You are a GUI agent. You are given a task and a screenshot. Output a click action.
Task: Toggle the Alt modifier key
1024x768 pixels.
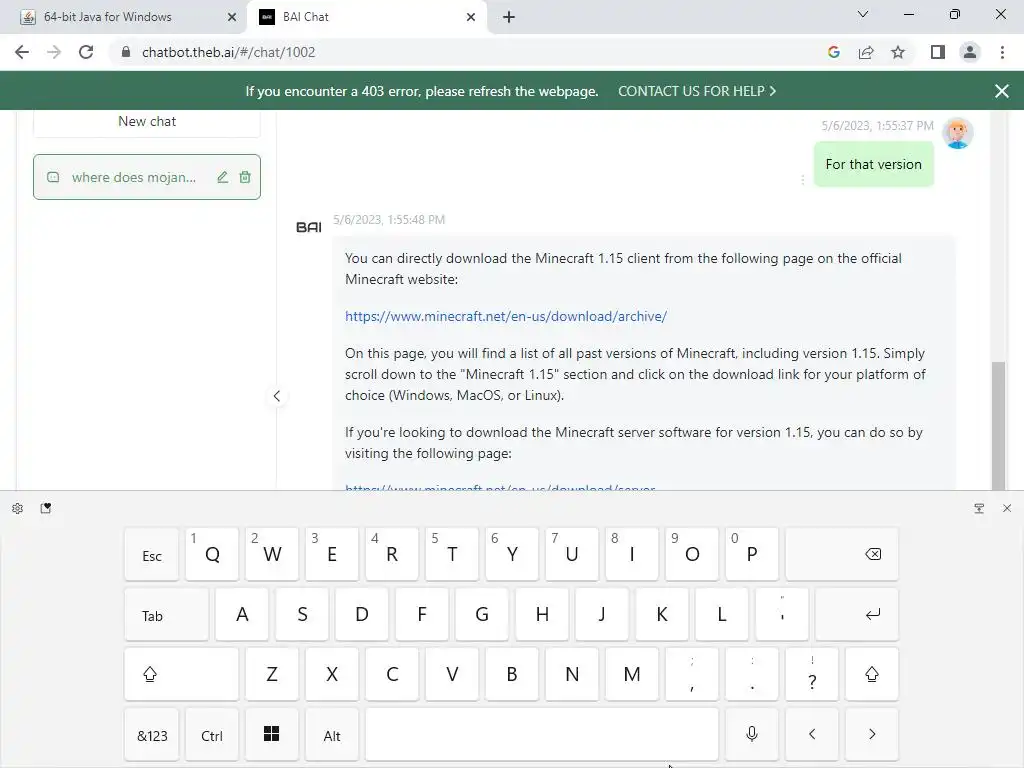click(332, 734)
